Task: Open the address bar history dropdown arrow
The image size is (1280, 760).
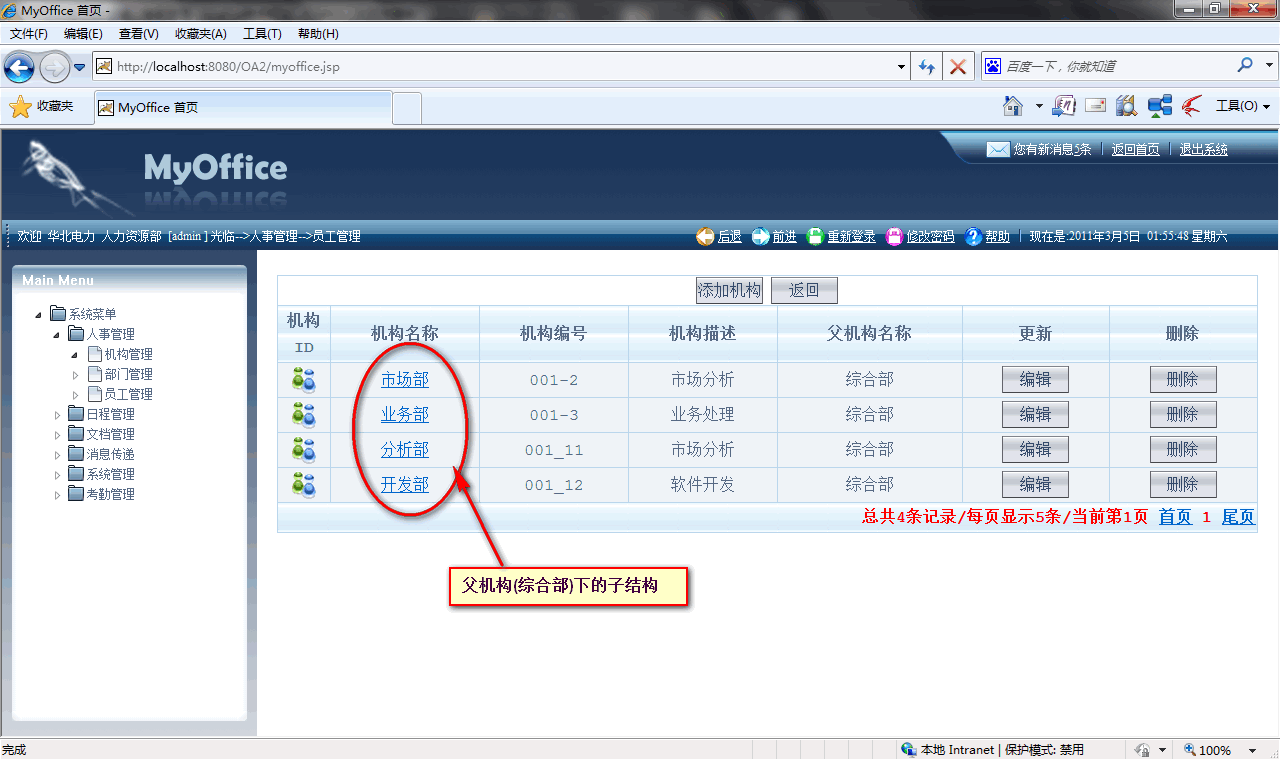Action: (901, 67)
